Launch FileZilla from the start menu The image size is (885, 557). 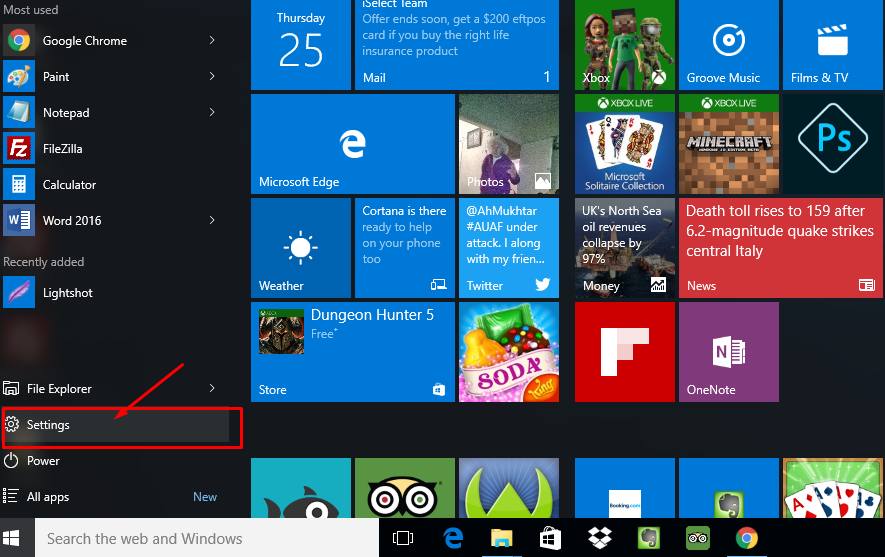pos(115,149)
